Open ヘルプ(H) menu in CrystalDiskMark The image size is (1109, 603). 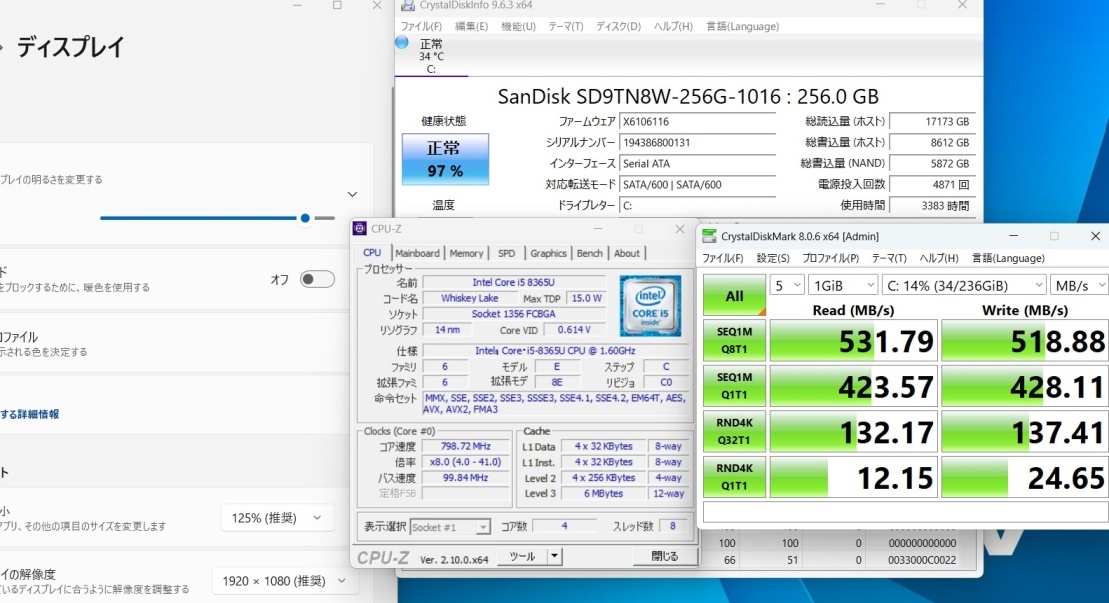[939, 258]
